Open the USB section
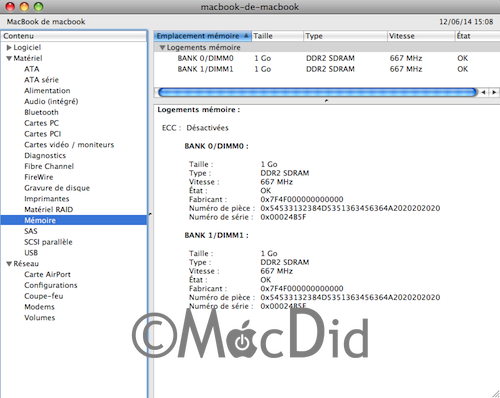500x398 pixels. [x=31, y=253]
